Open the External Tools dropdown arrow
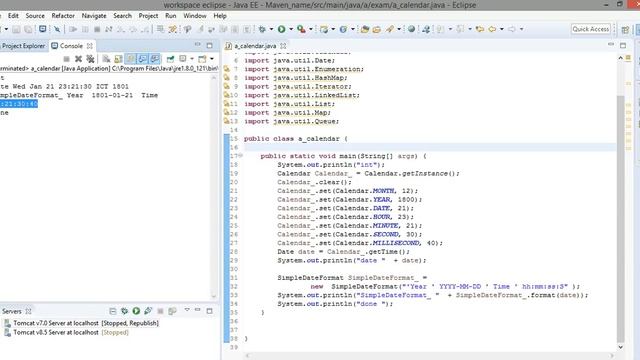 tap(311, 29)
